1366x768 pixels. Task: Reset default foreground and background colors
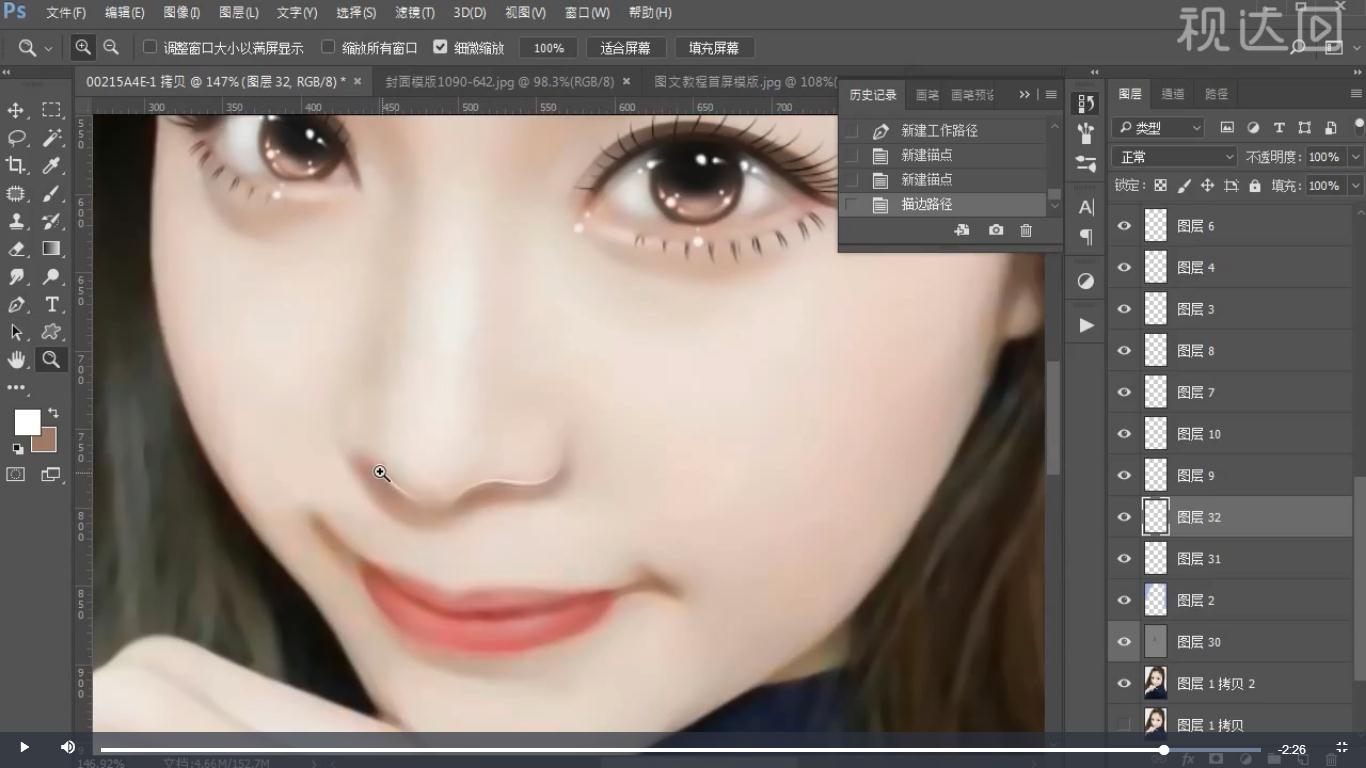click(x=18, y=449)
